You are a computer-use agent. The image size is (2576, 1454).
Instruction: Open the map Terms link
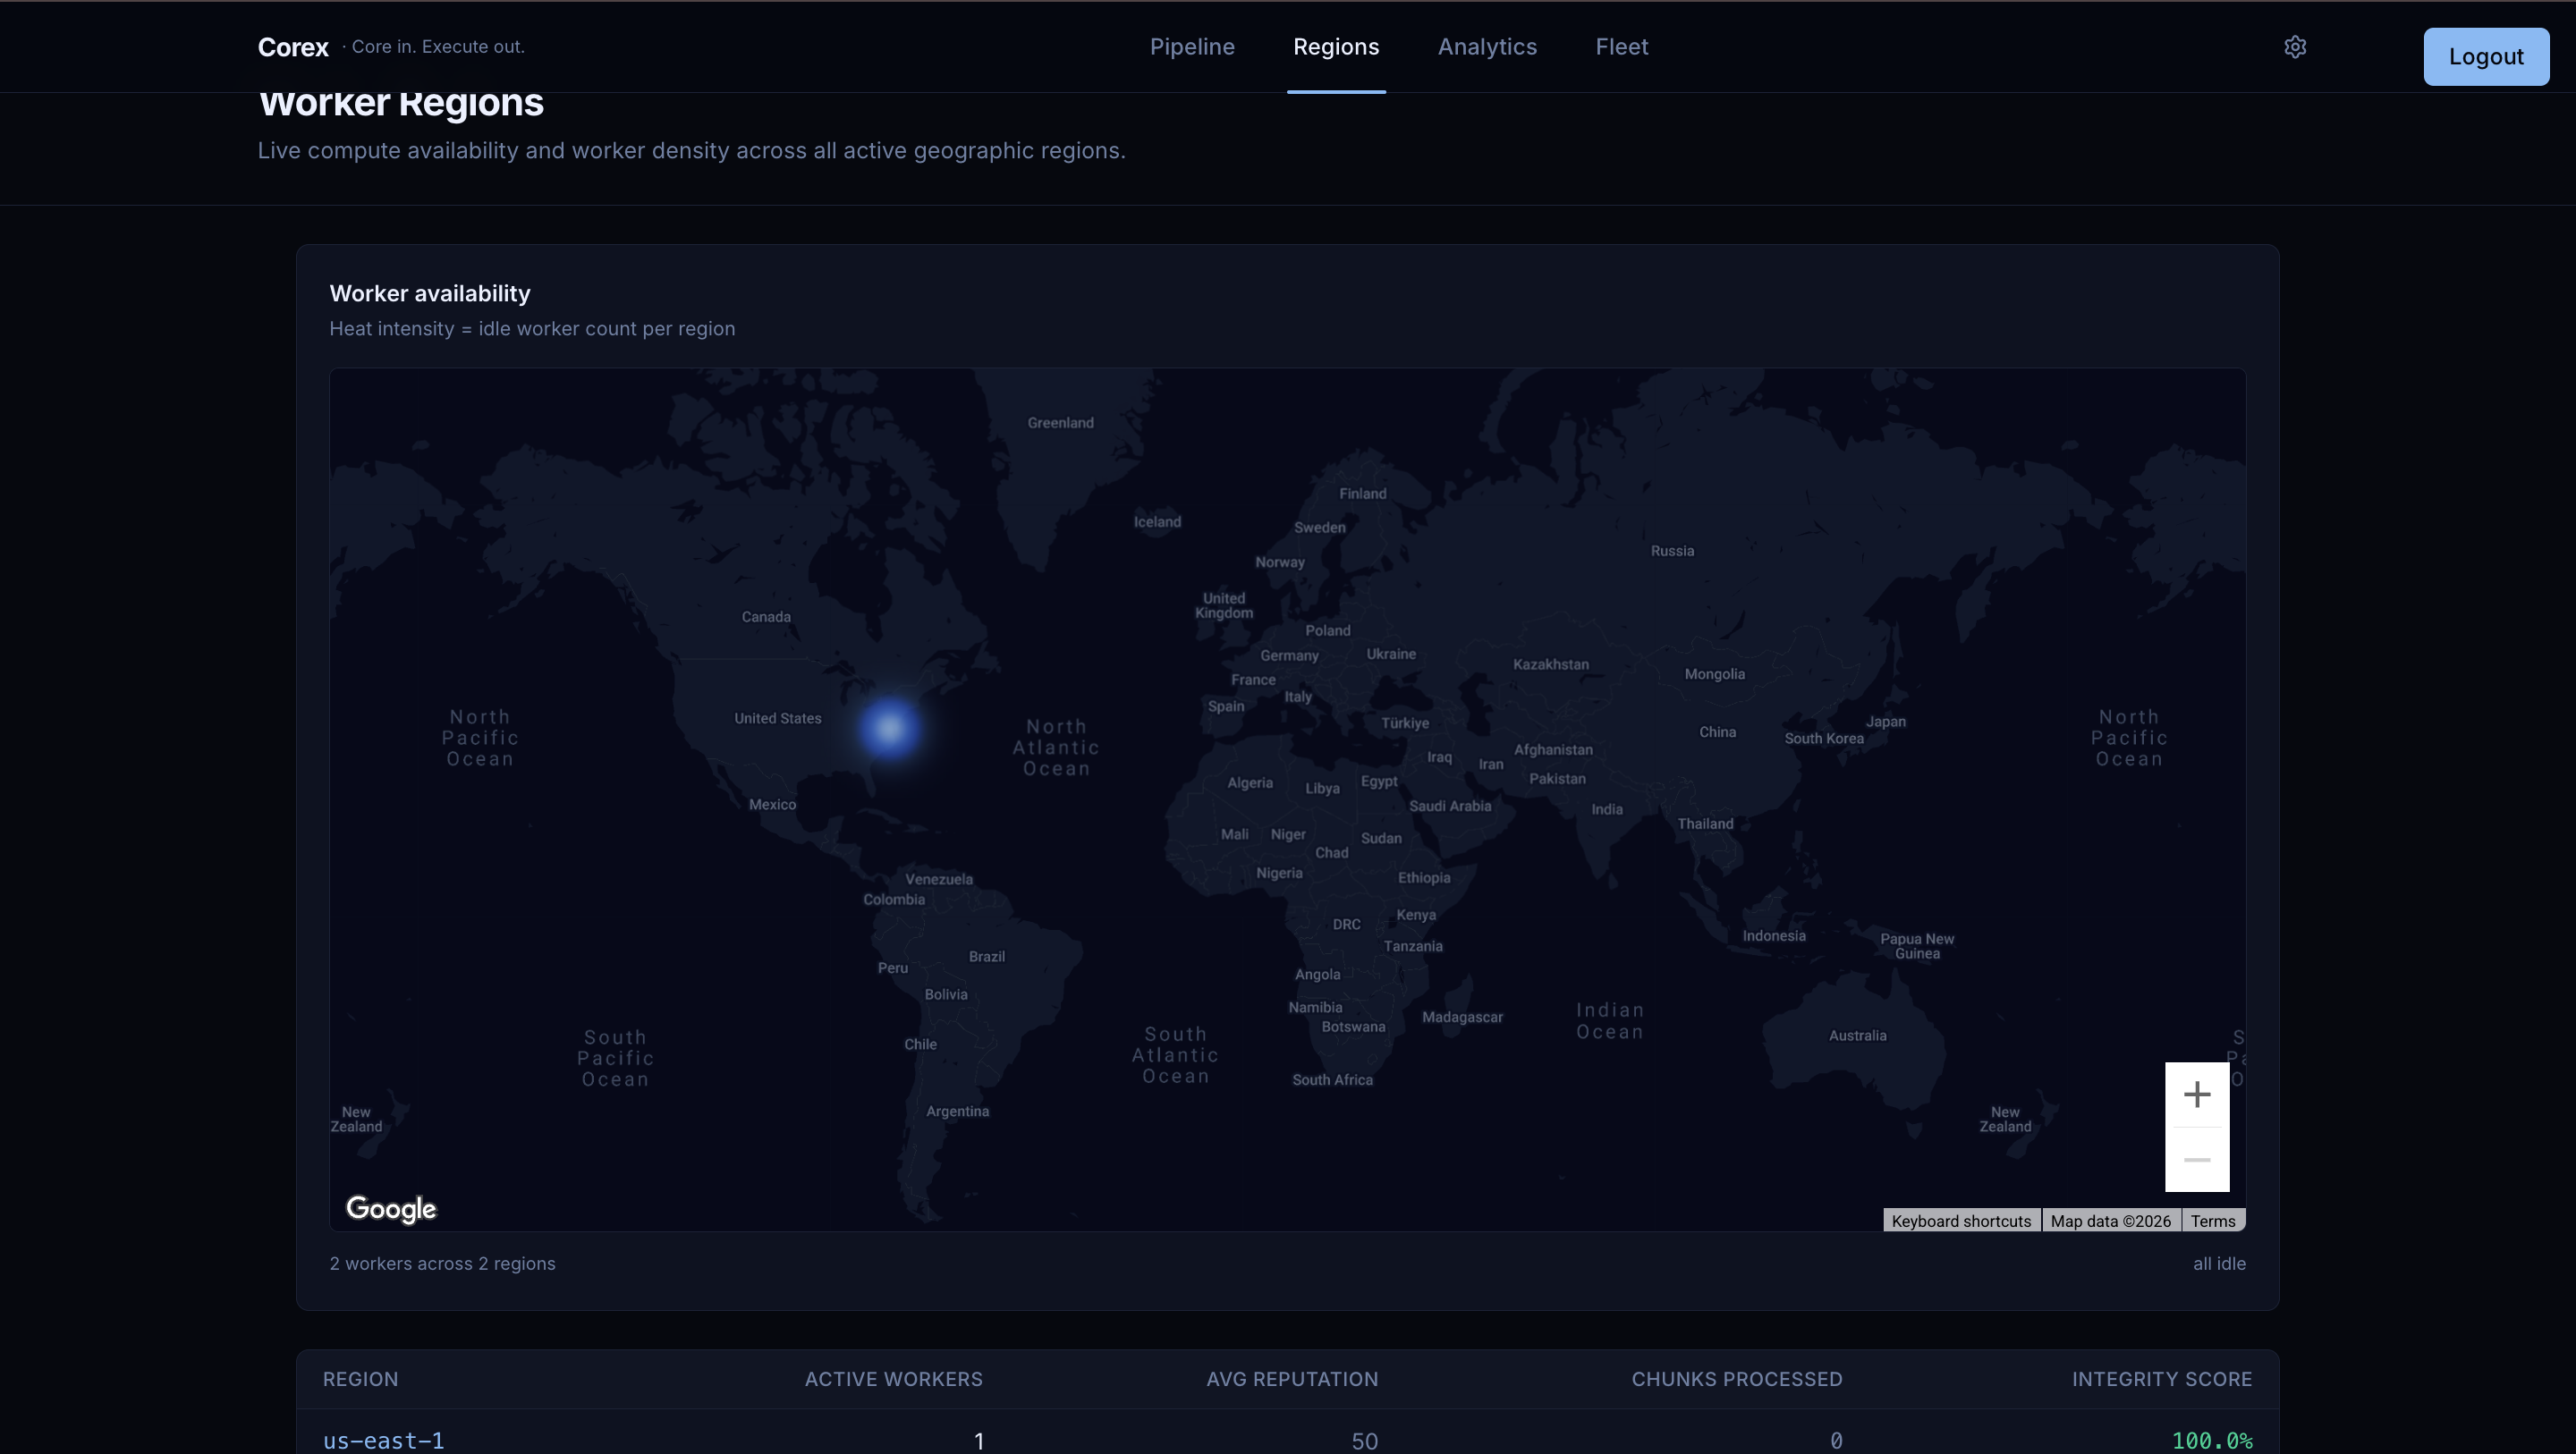point(2212,1221)
